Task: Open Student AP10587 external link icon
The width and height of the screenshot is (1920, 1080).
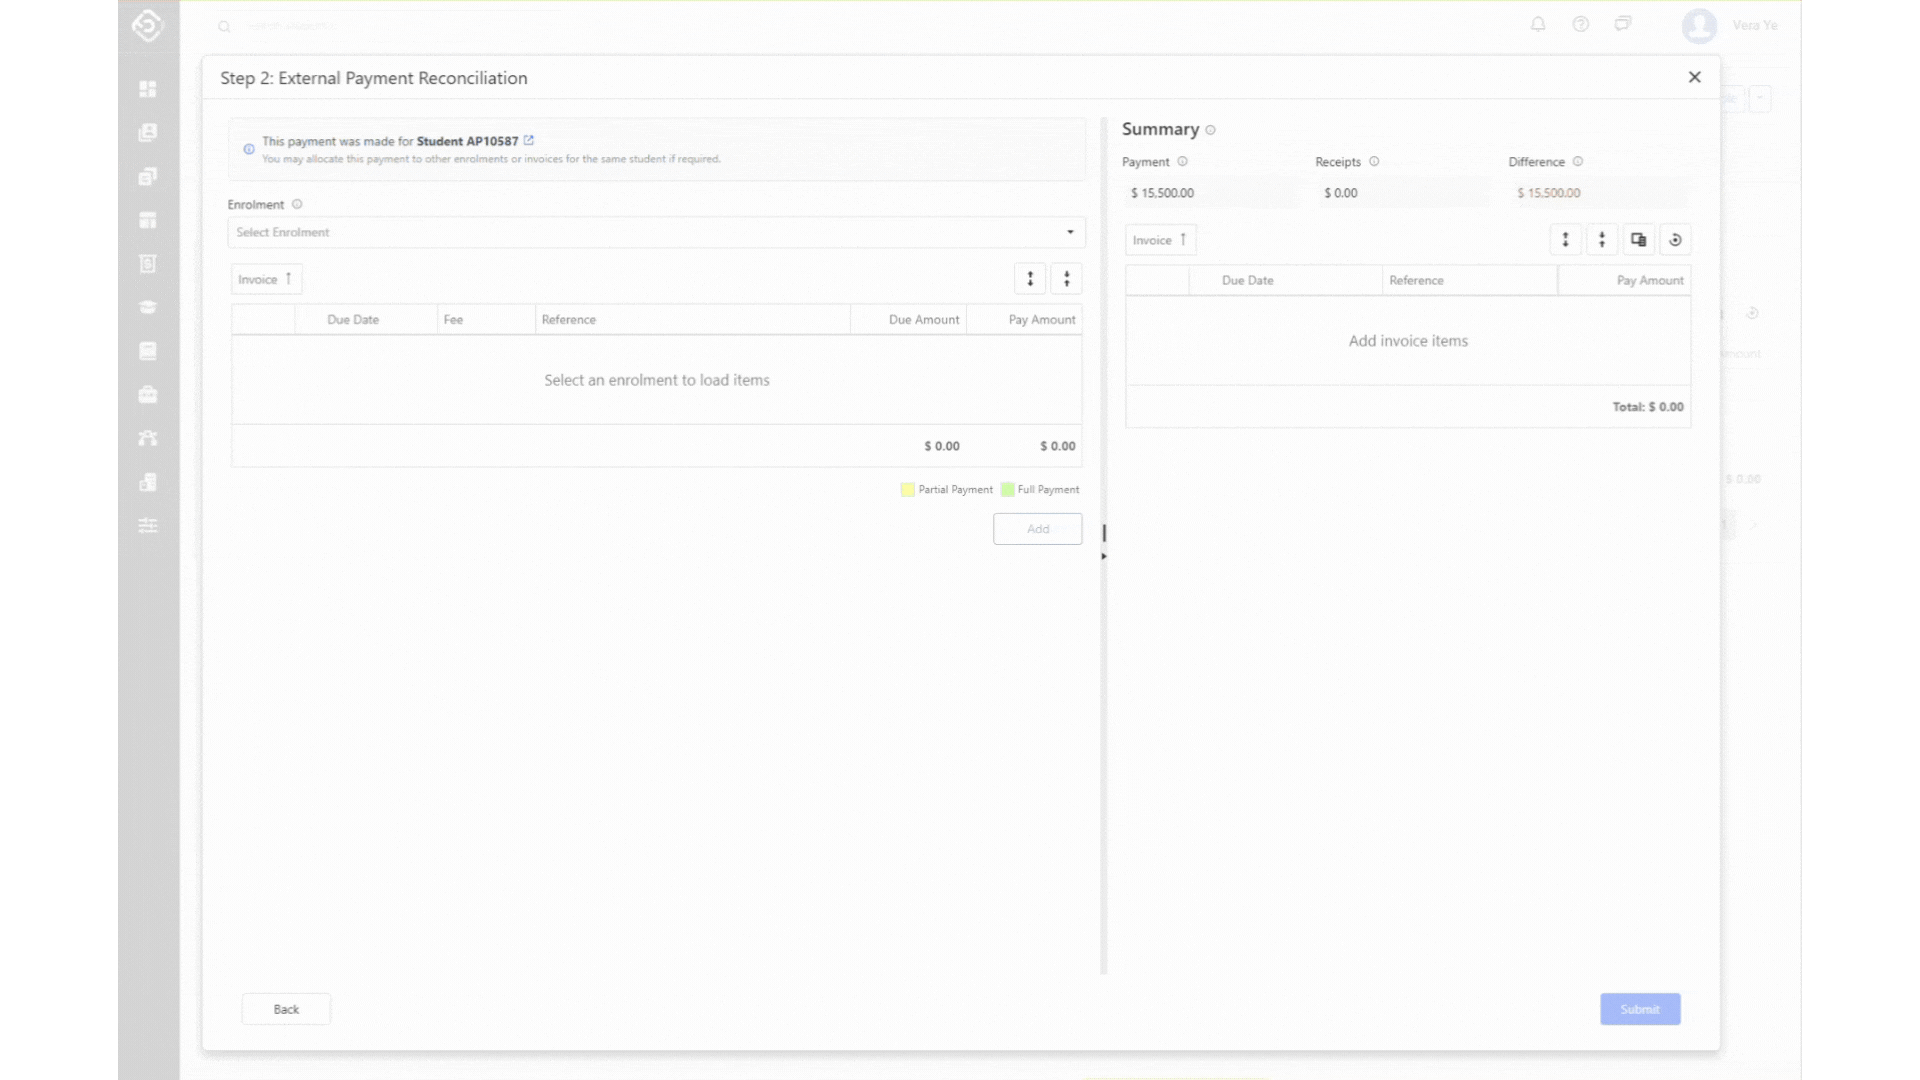Action: [x=529, y=141]
